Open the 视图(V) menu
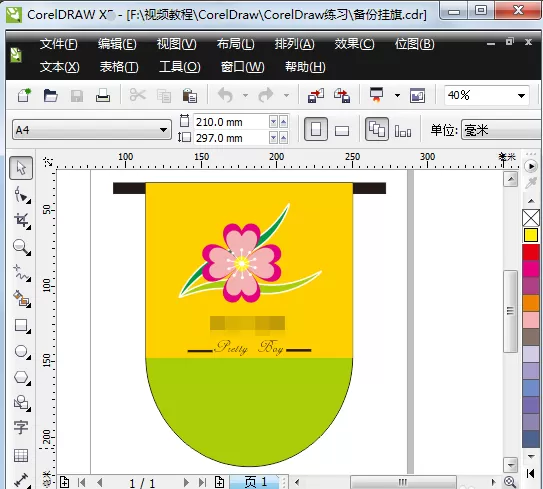This screenshot has width=543, height=489. click(176, 44)
